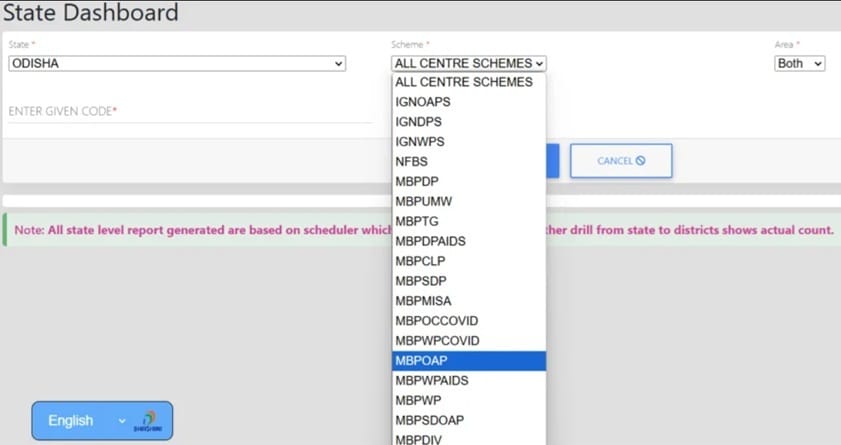Pick MBPWPCOVID in the scheme list
The image size is (841, 445).
pos(469,340)
